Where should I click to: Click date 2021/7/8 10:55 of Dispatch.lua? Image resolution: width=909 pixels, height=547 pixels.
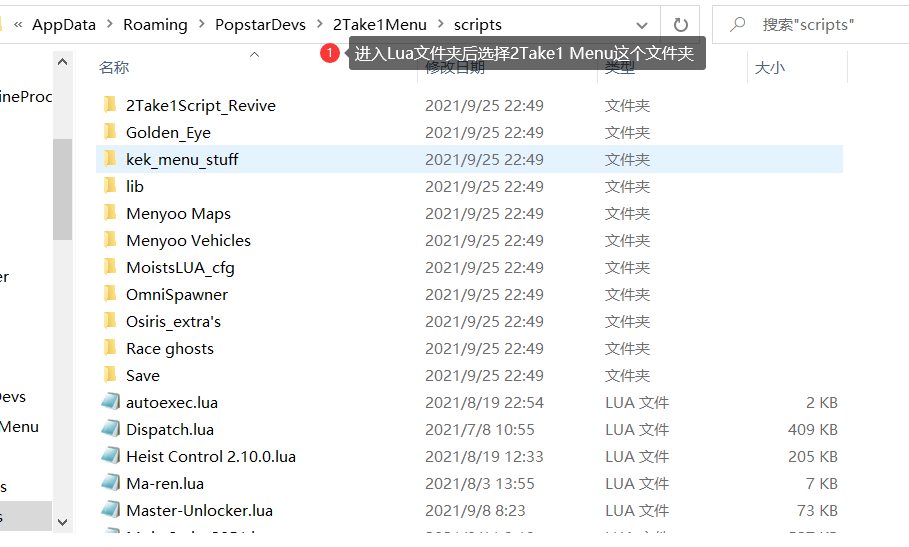479,430
